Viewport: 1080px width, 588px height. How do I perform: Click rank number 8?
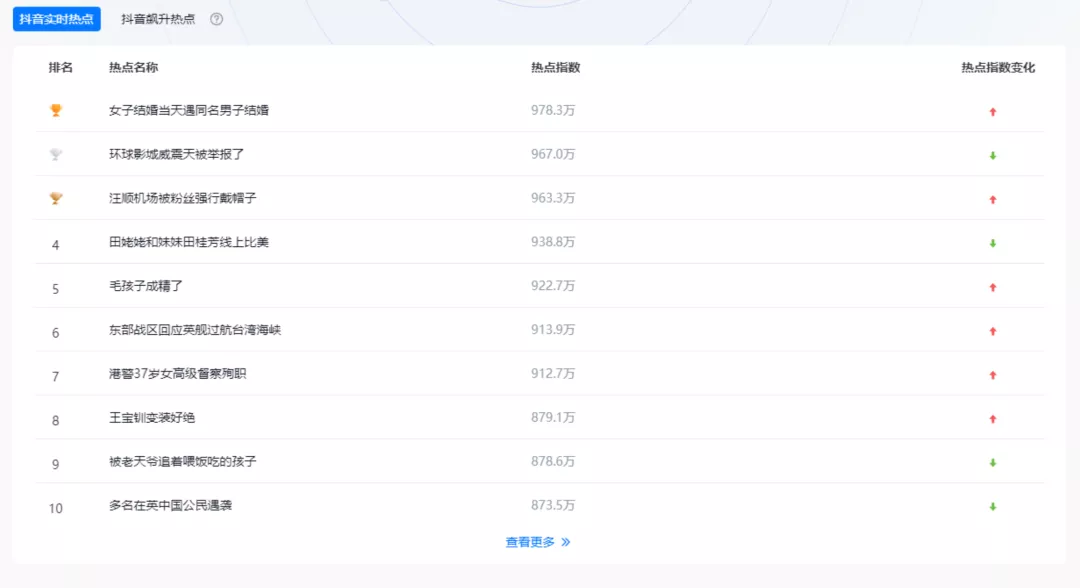(56, 421)
